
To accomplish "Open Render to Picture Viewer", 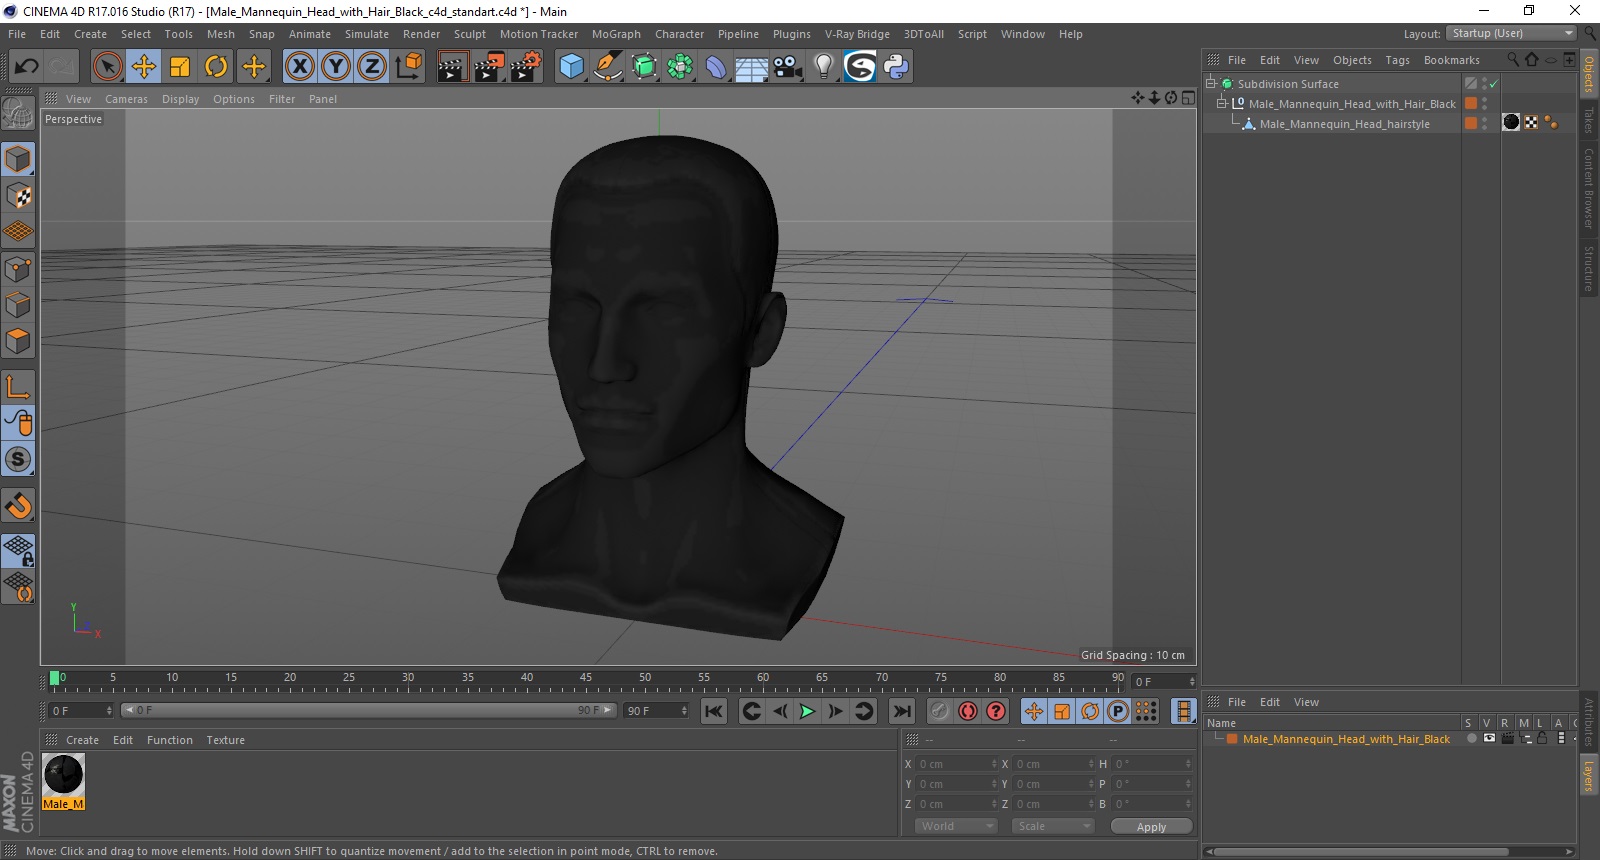I will click(489, 67).
